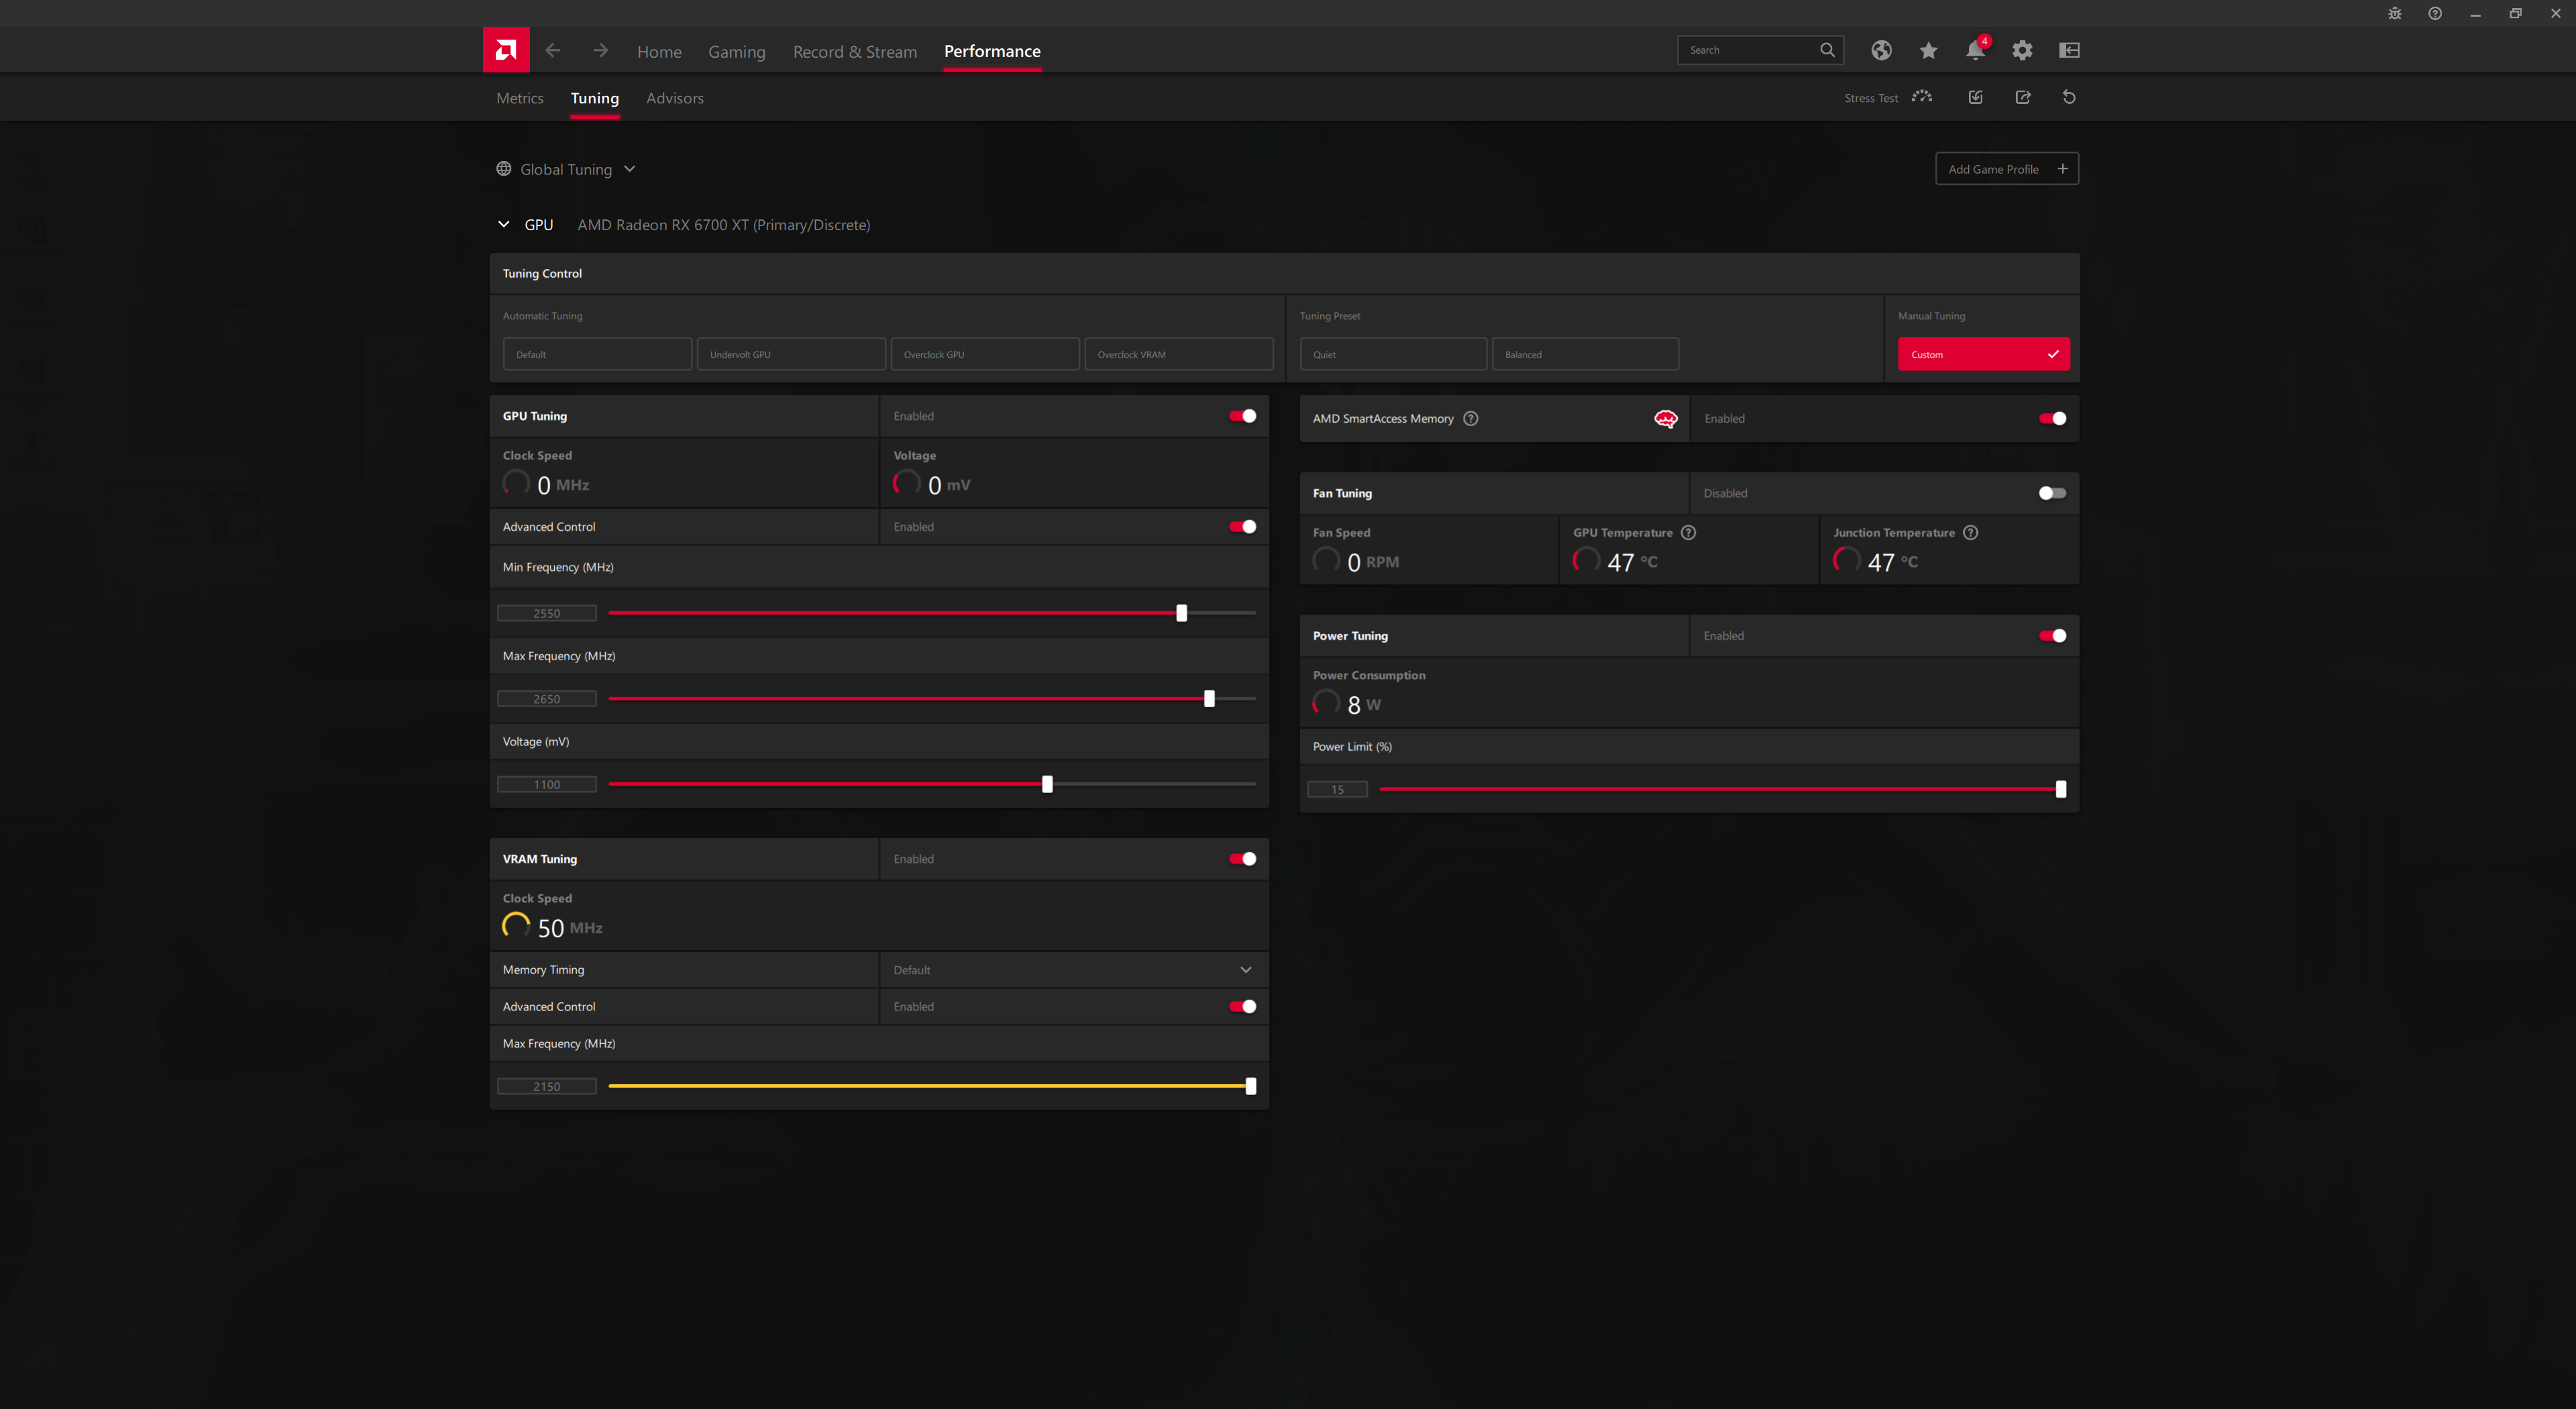Toggle the sidebar panel icon

2069,50
